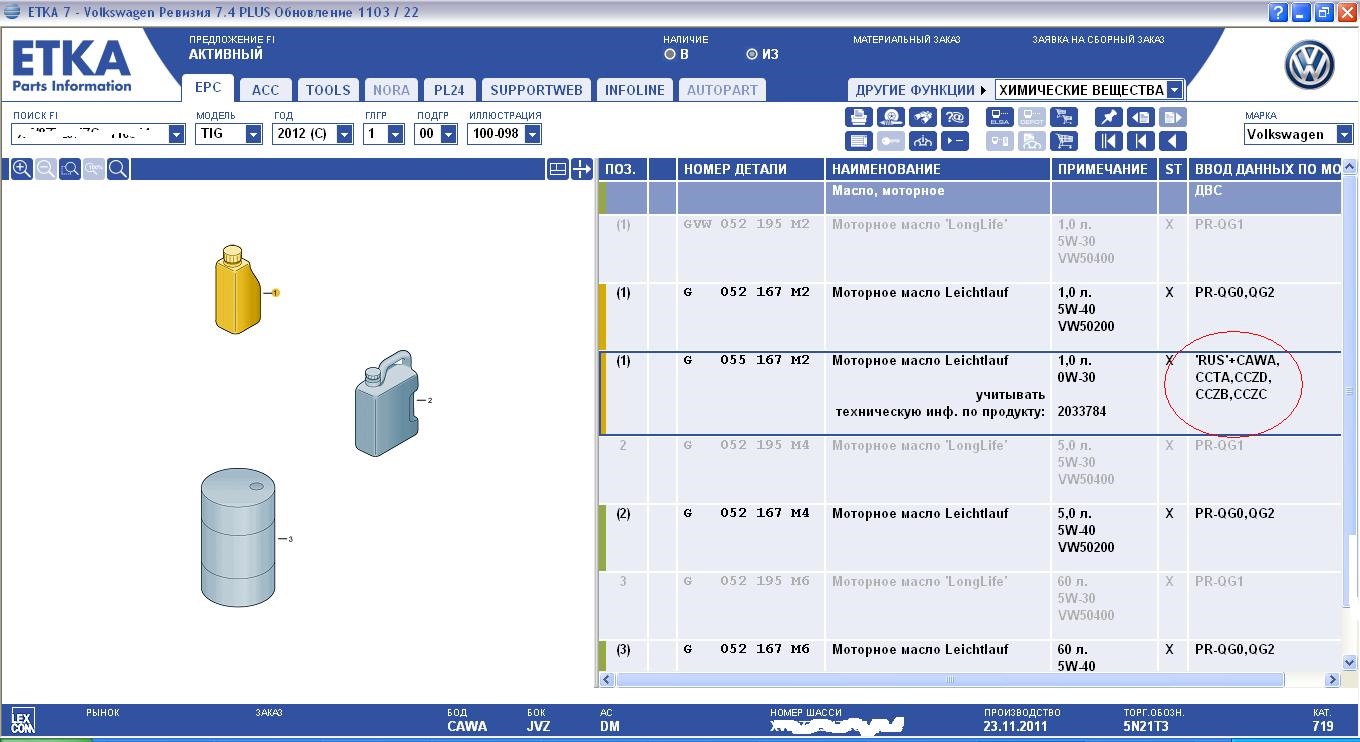Image resolution: width=1360 pixels, height=742 pixels.
Task: Print the current parts list
Action: [x=858, y=118]
